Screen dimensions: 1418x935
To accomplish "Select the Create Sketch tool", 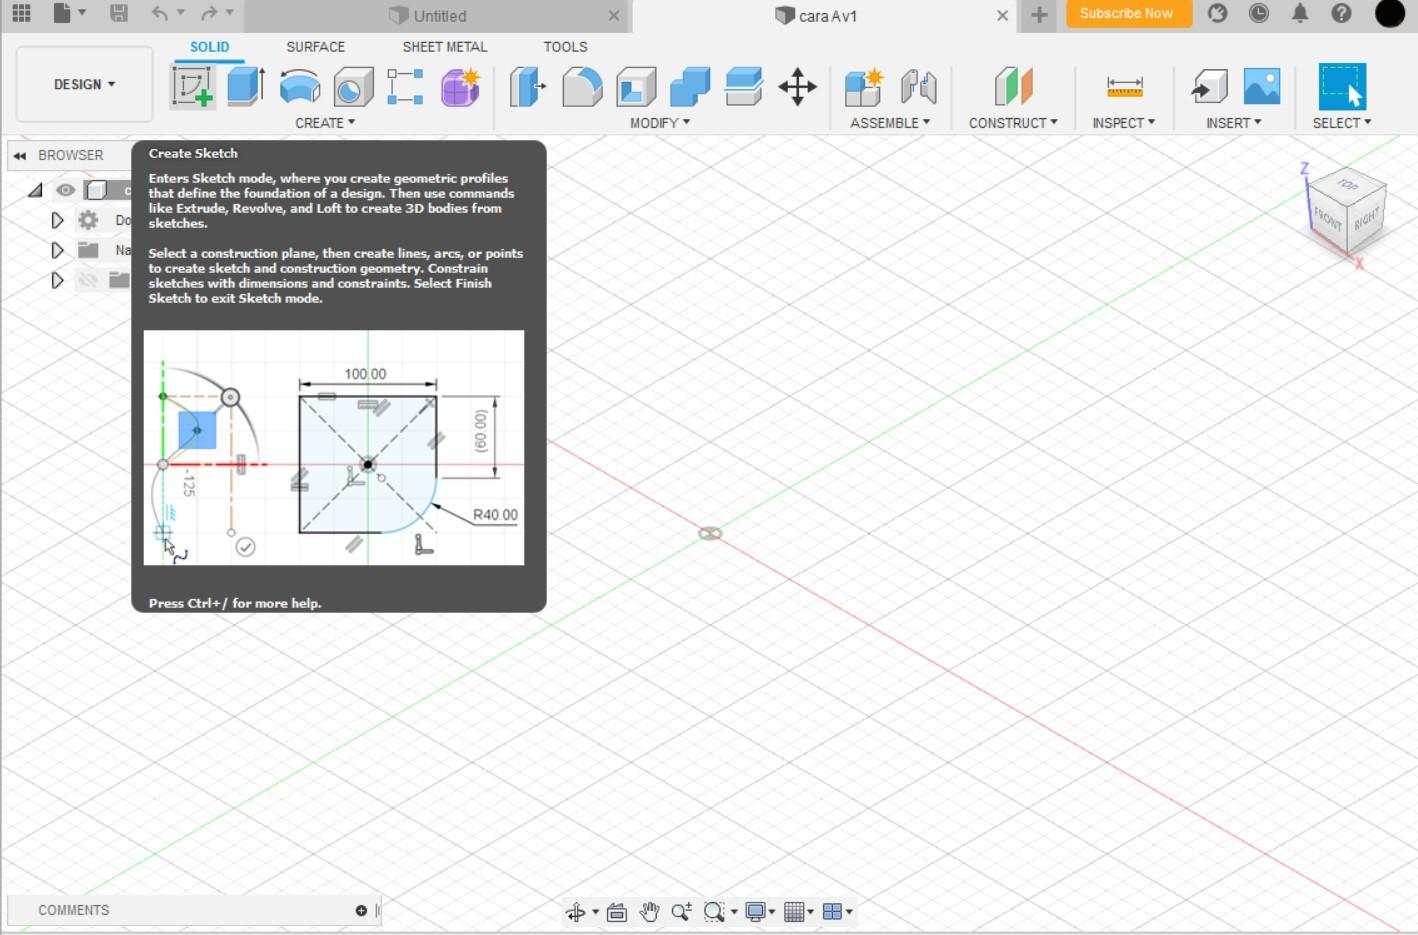I will (x=192, y=87).
